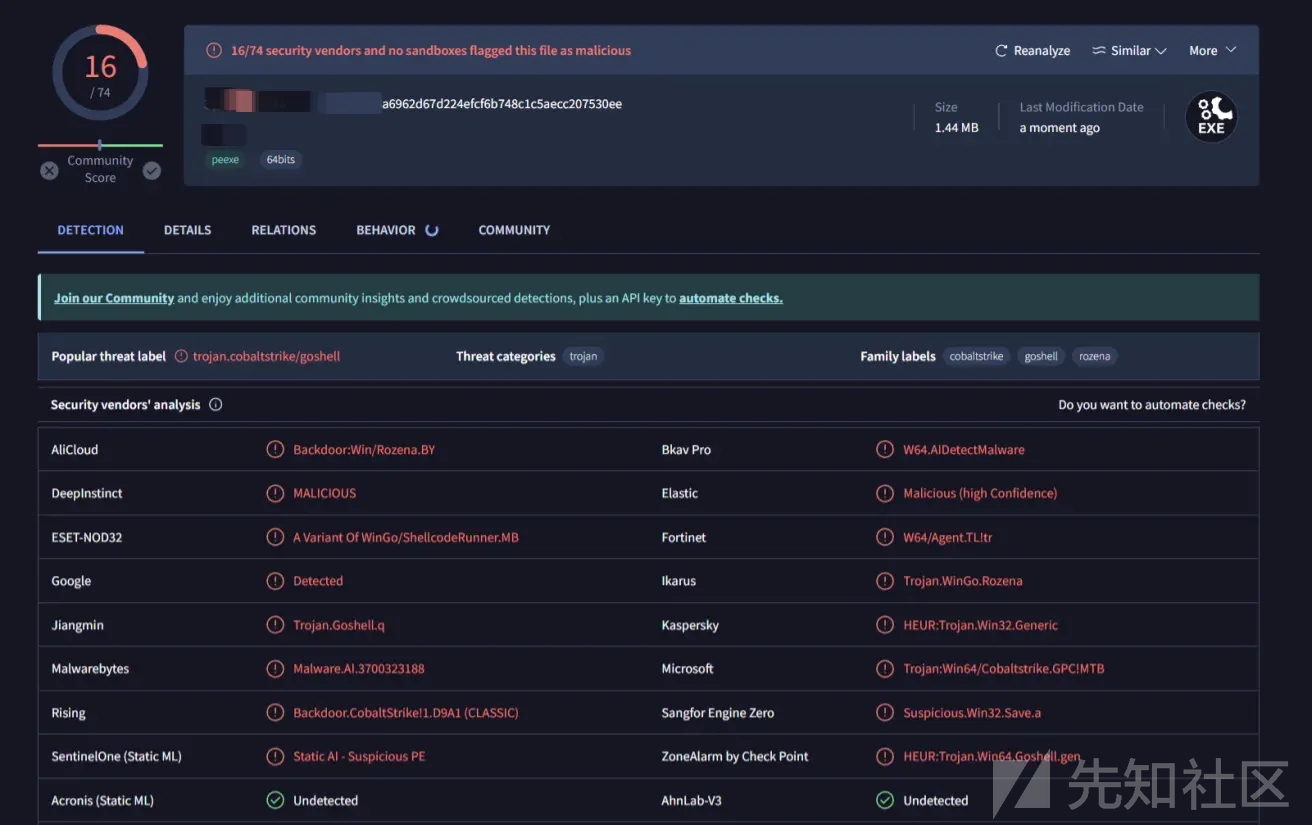Click W64/Agent.TL!tr result text
The width and height of the screenshot is (1312, 825).
tap(948, 537)
